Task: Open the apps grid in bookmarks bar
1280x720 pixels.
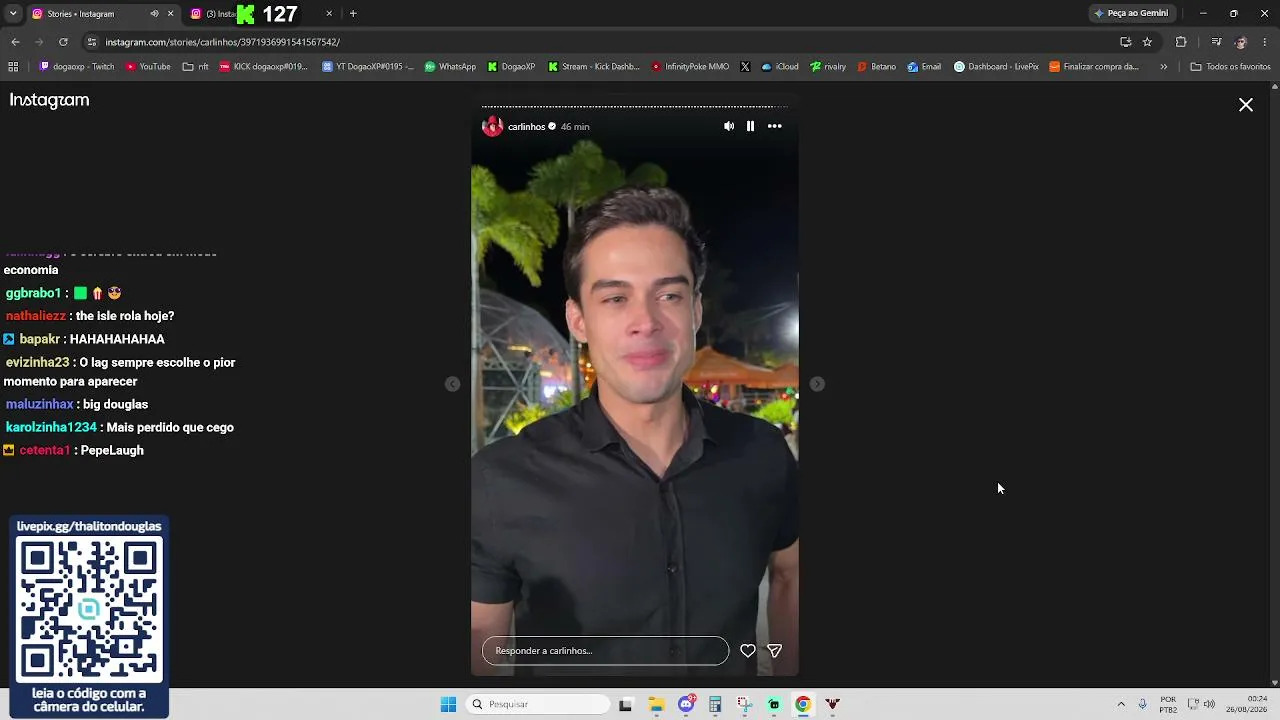Action: tap(13, 67)
